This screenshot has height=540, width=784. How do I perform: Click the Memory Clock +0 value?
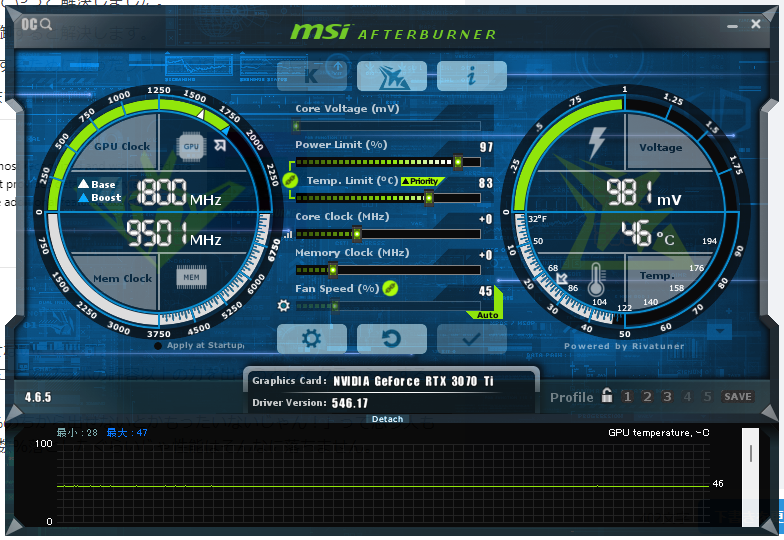pos(486,255)
